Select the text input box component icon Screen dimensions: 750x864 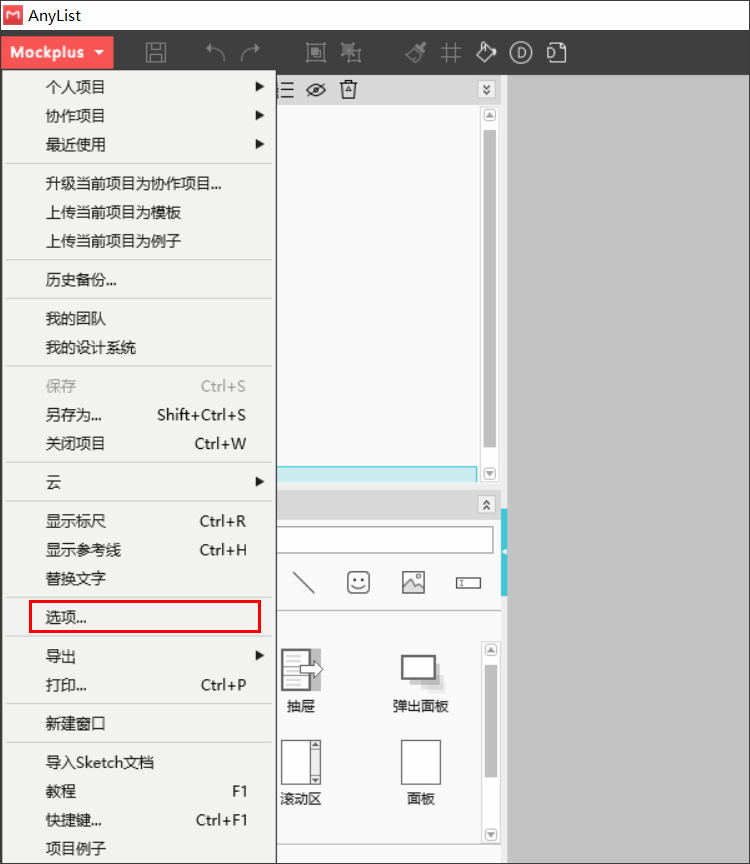pos(468,582)
